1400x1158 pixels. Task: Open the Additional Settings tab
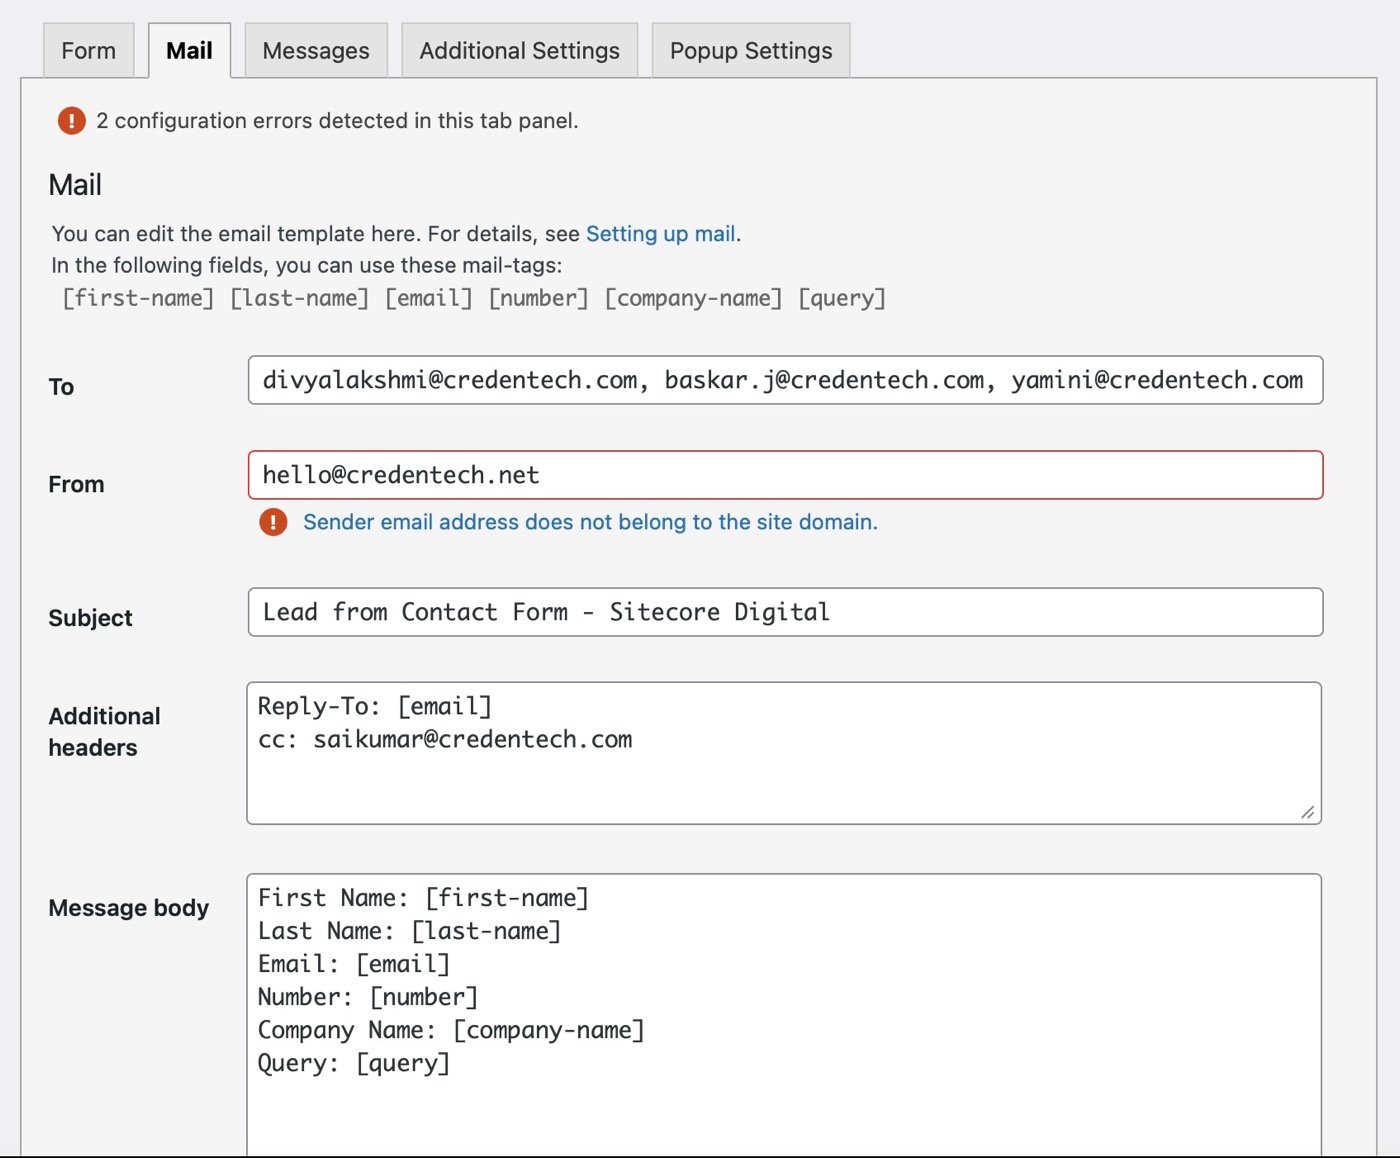coord(519,50)
